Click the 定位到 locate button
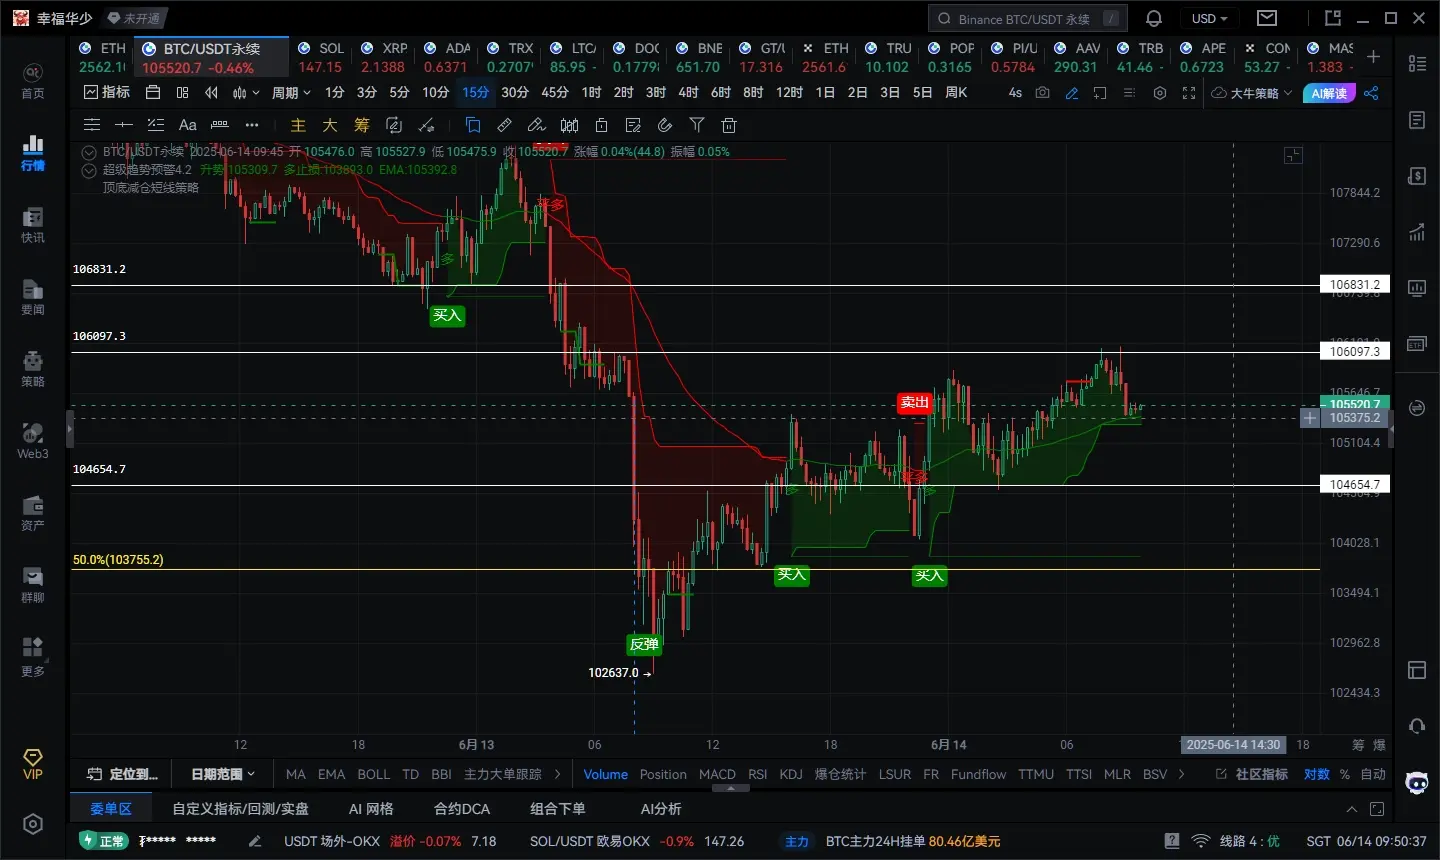Viewport: 1440px width, 860px height. click(123, 774)
